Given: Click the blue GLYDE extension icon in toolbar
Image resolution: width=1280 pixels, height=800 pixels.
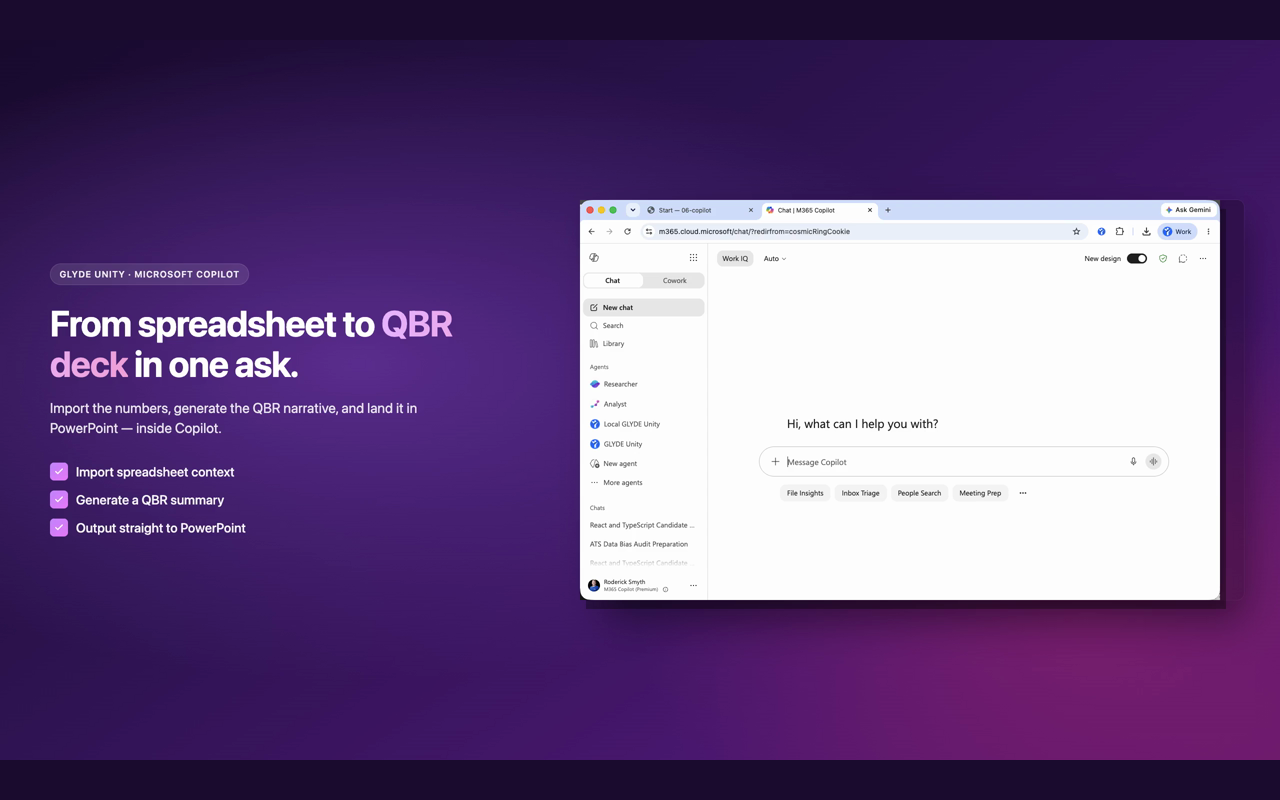Looking at the screenshot, I should [1101, 232].
